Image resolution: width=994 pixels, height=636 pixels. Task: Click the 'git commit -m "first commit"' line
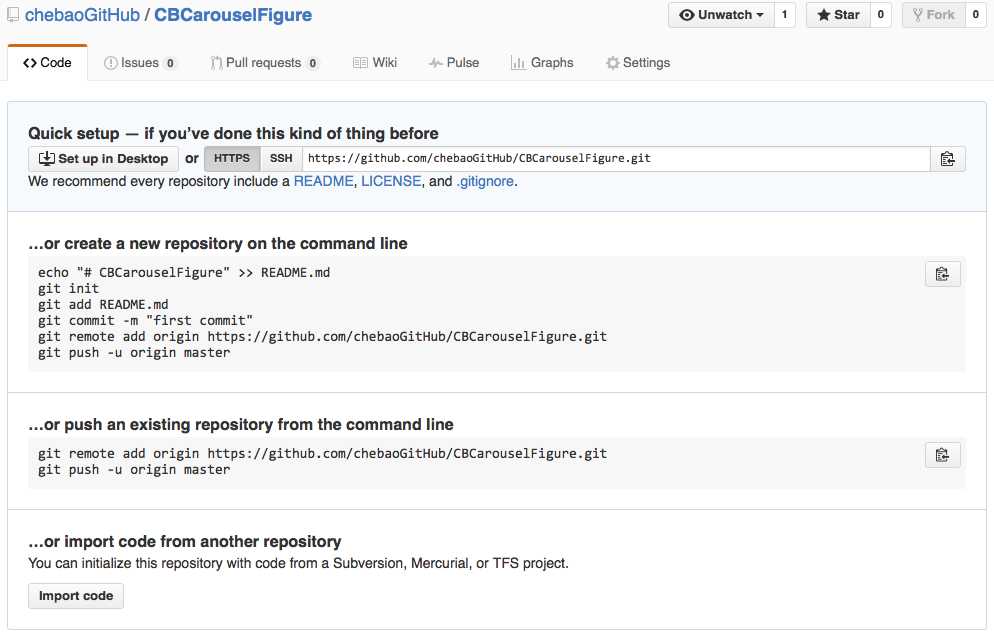(x=145, y=321)
